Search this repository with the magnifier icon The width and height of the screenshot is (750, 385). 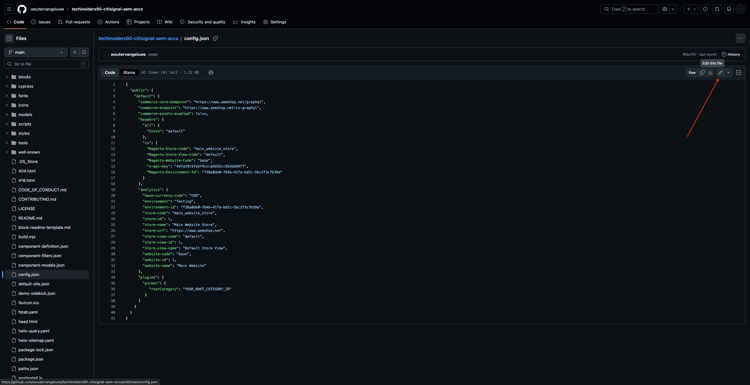pos(84,52)
